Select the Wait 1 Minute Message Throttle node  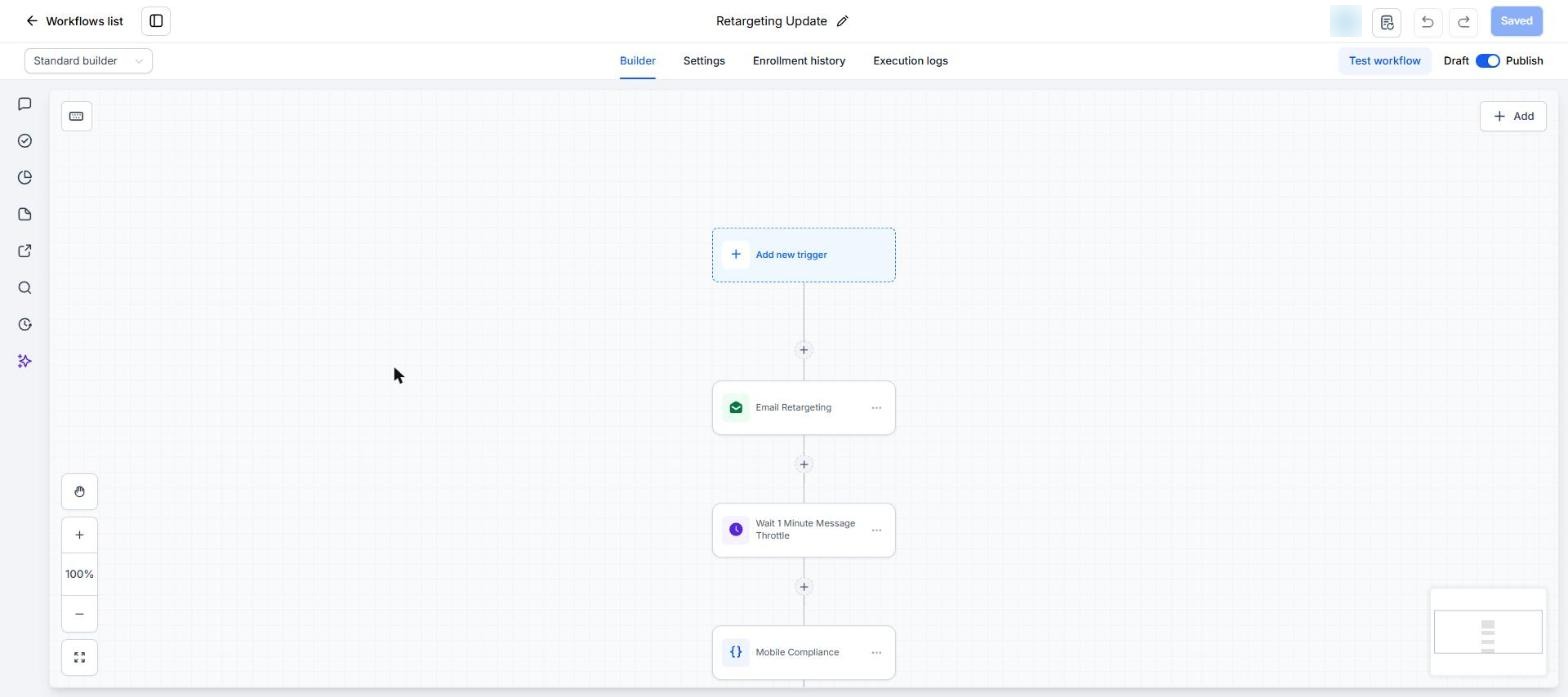click(x=804, y=530)
